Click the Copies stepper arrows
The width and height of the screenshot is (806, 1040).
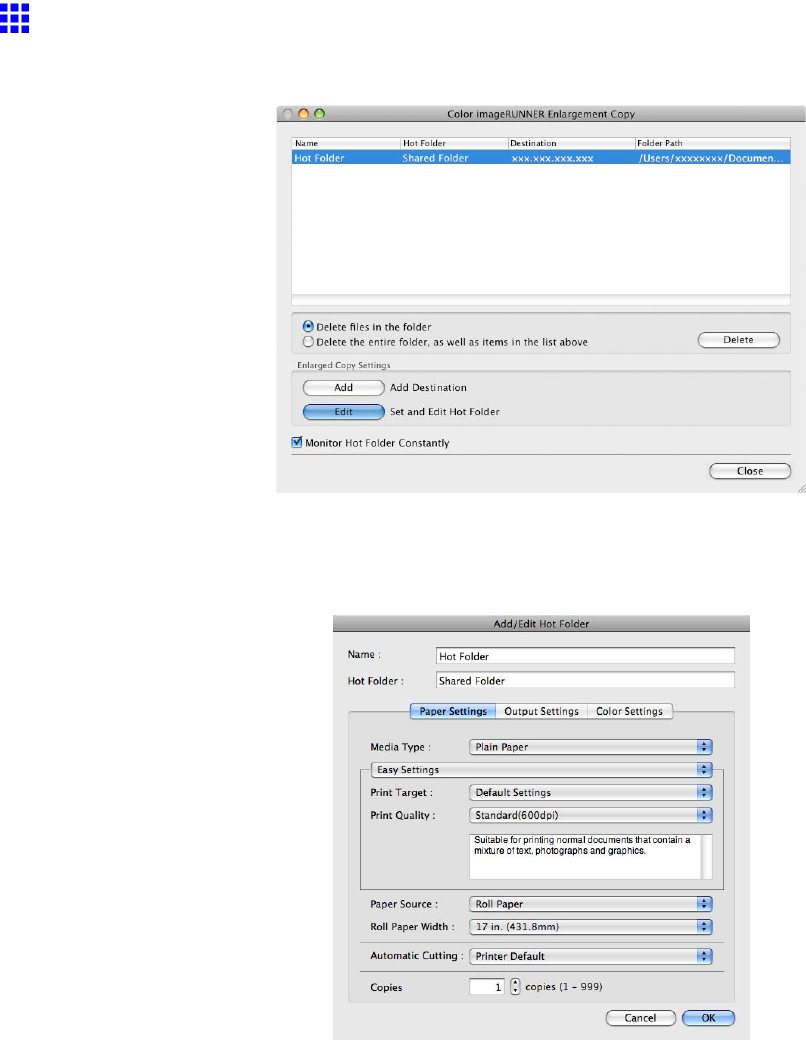click(515, 987)
